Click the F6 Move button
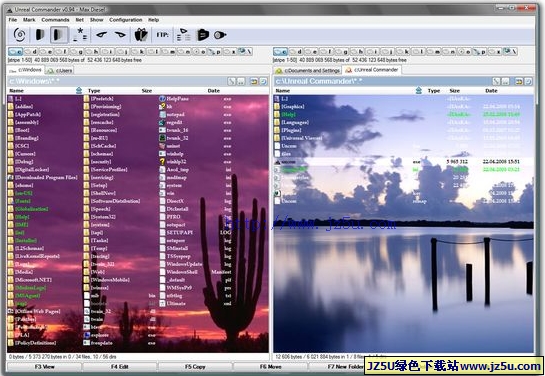 [270, 367]
